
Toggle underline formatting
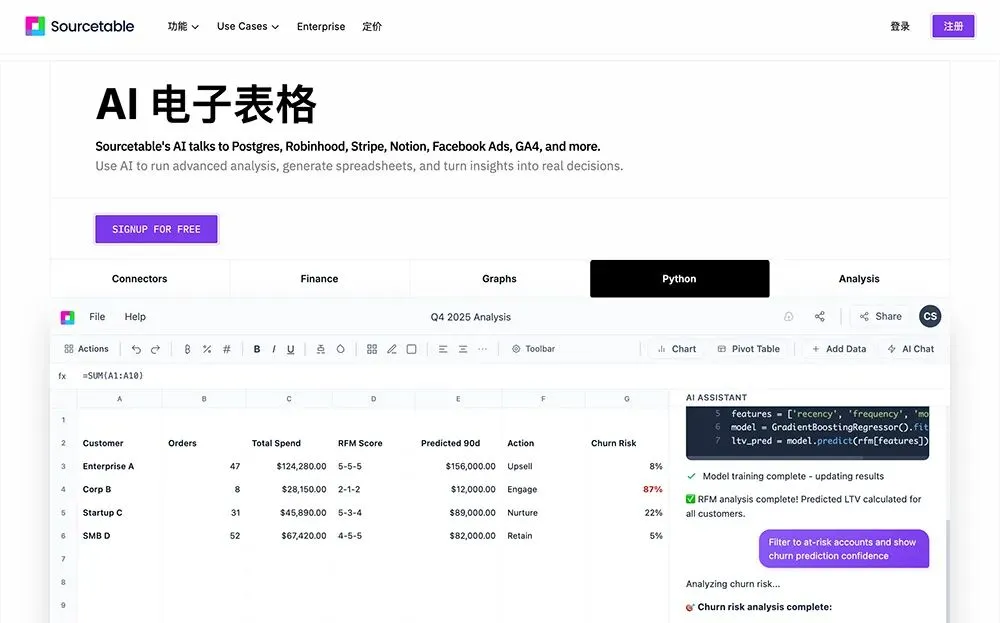[x=291, y=349]
